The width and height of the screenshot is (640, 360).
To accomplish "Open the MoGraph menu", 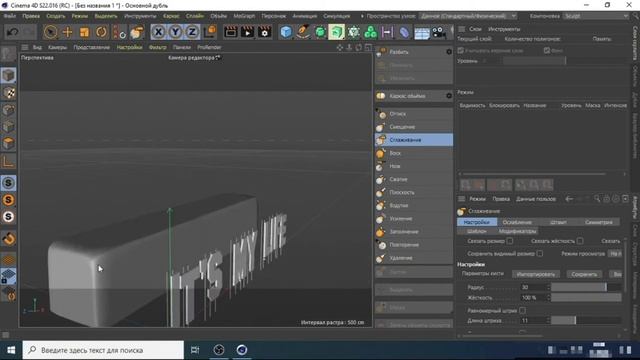I will (244, 16).
